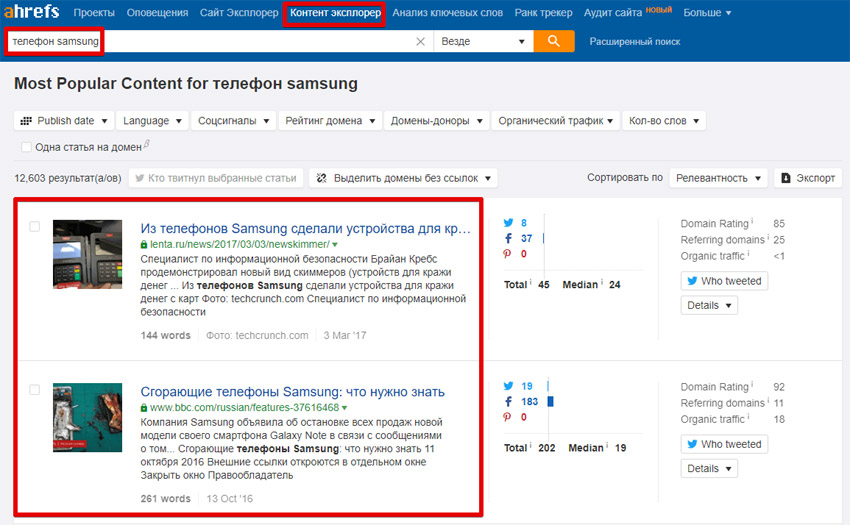Image resolution: width=850 pixels, height=525 pixels.
Task: Open the lenta.ru/news URL link
Action: (x=240, y=245)
